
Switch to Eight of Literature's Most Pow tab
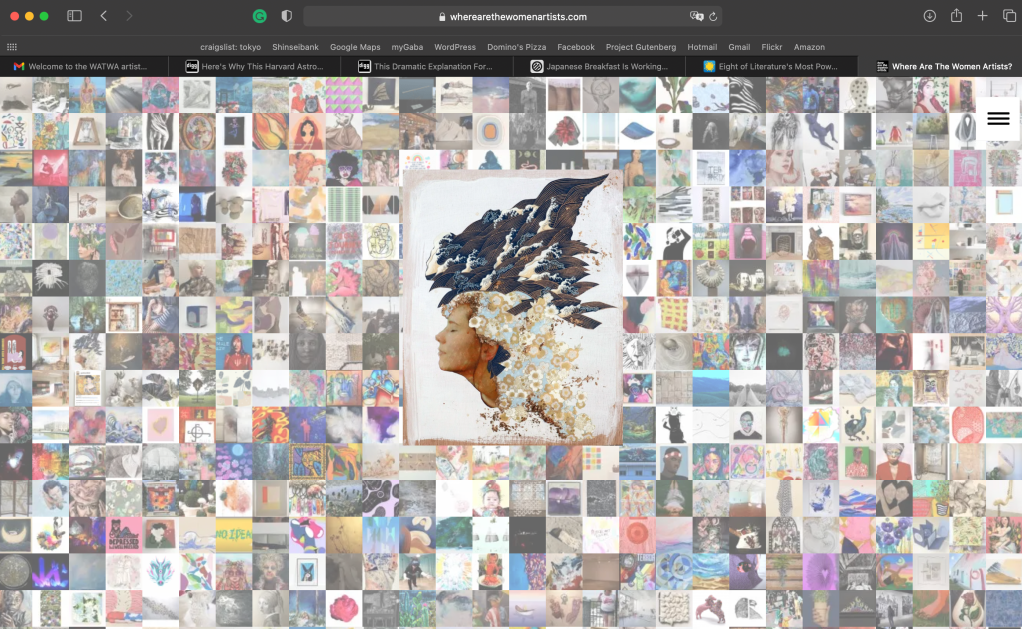coord(770,66)
